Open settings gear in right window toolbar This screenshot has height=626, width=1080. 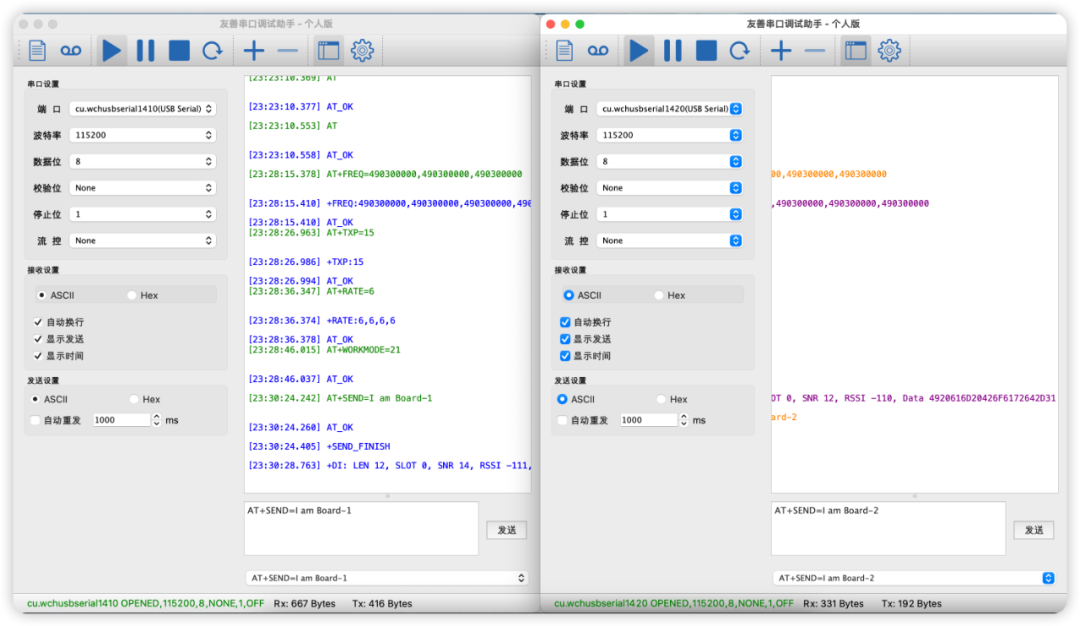click(889, 51)
